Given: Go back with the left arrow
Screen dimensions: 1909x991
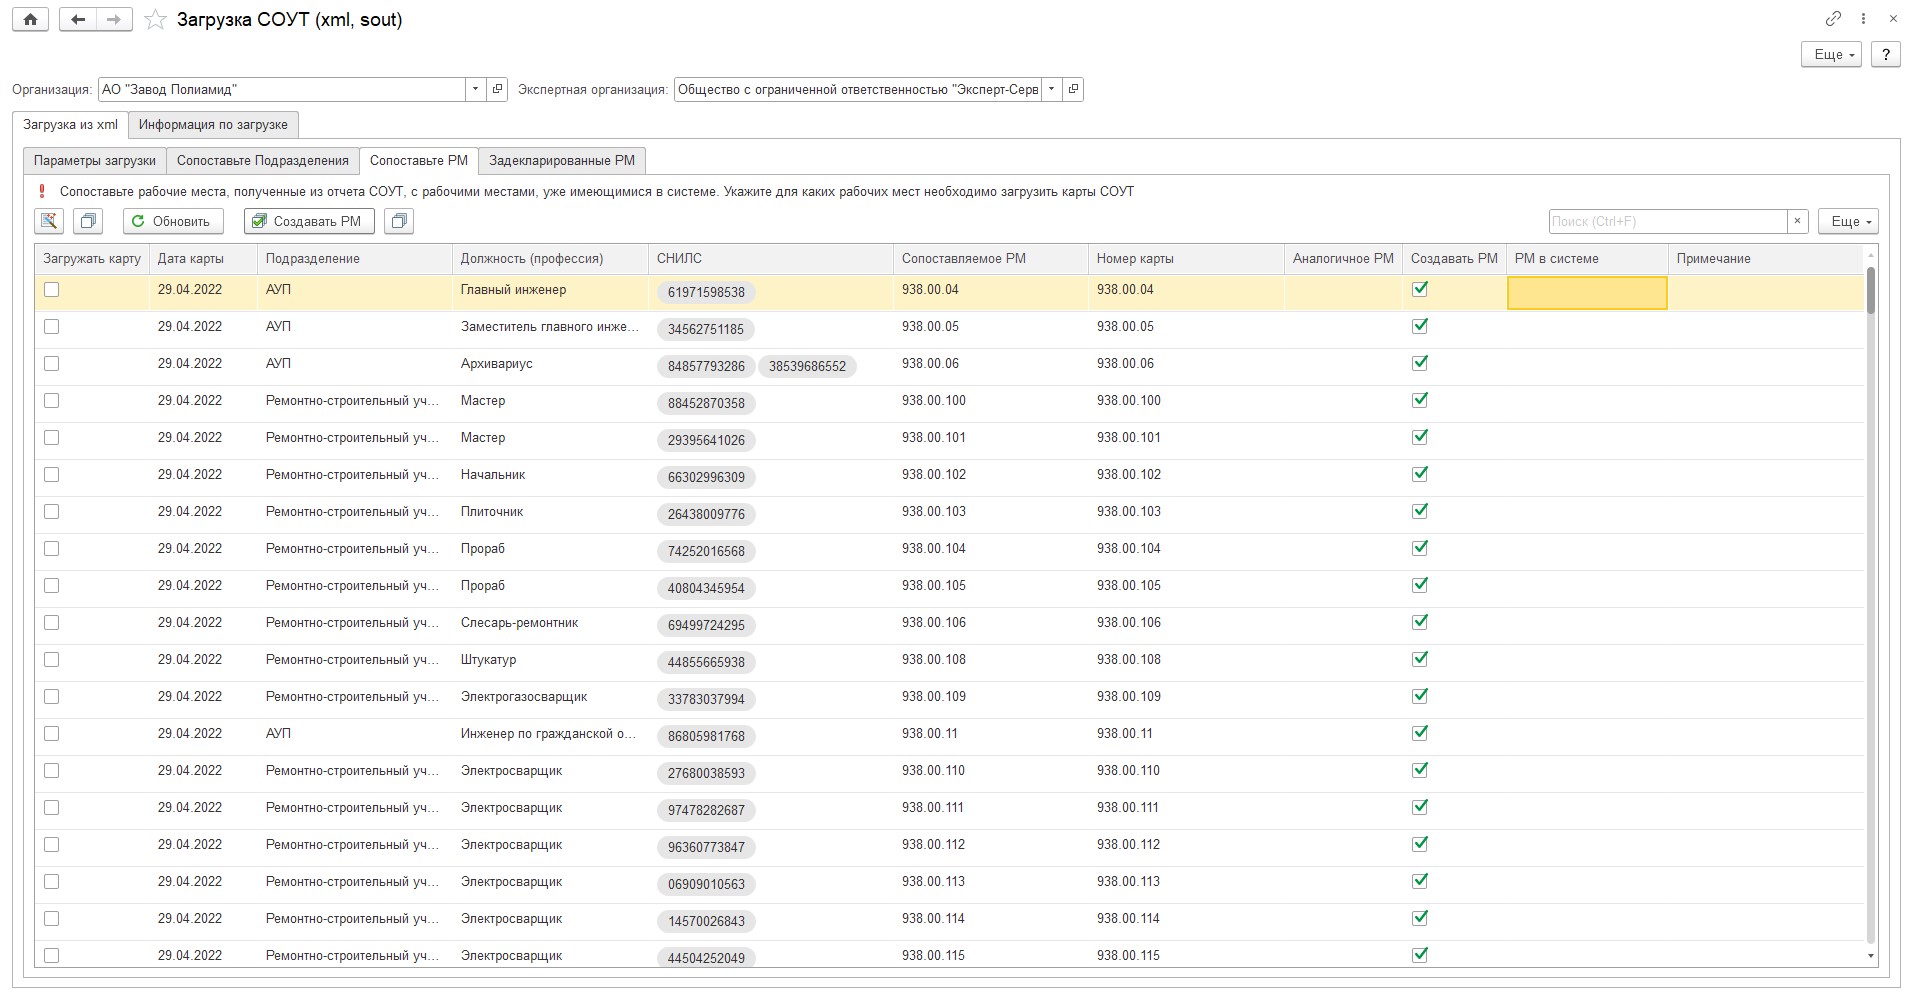Looking at the screenshot, I should click(x=78, y=20).
